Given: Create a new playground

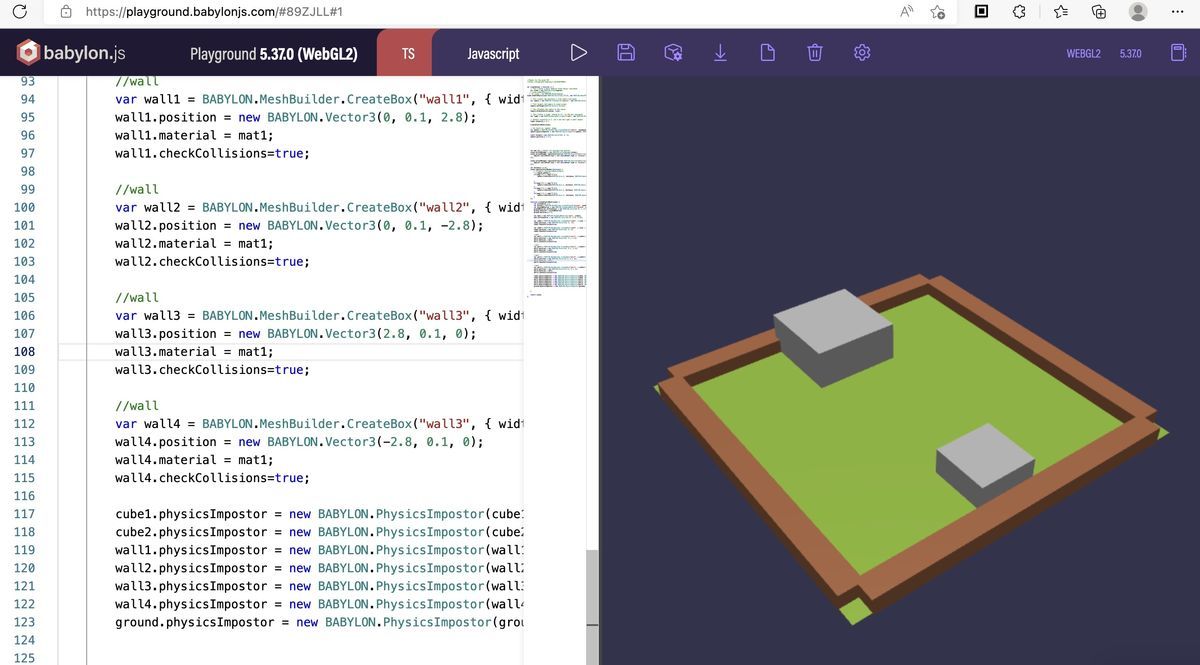Looking at the screenshot, I should (x=767, y=52).
